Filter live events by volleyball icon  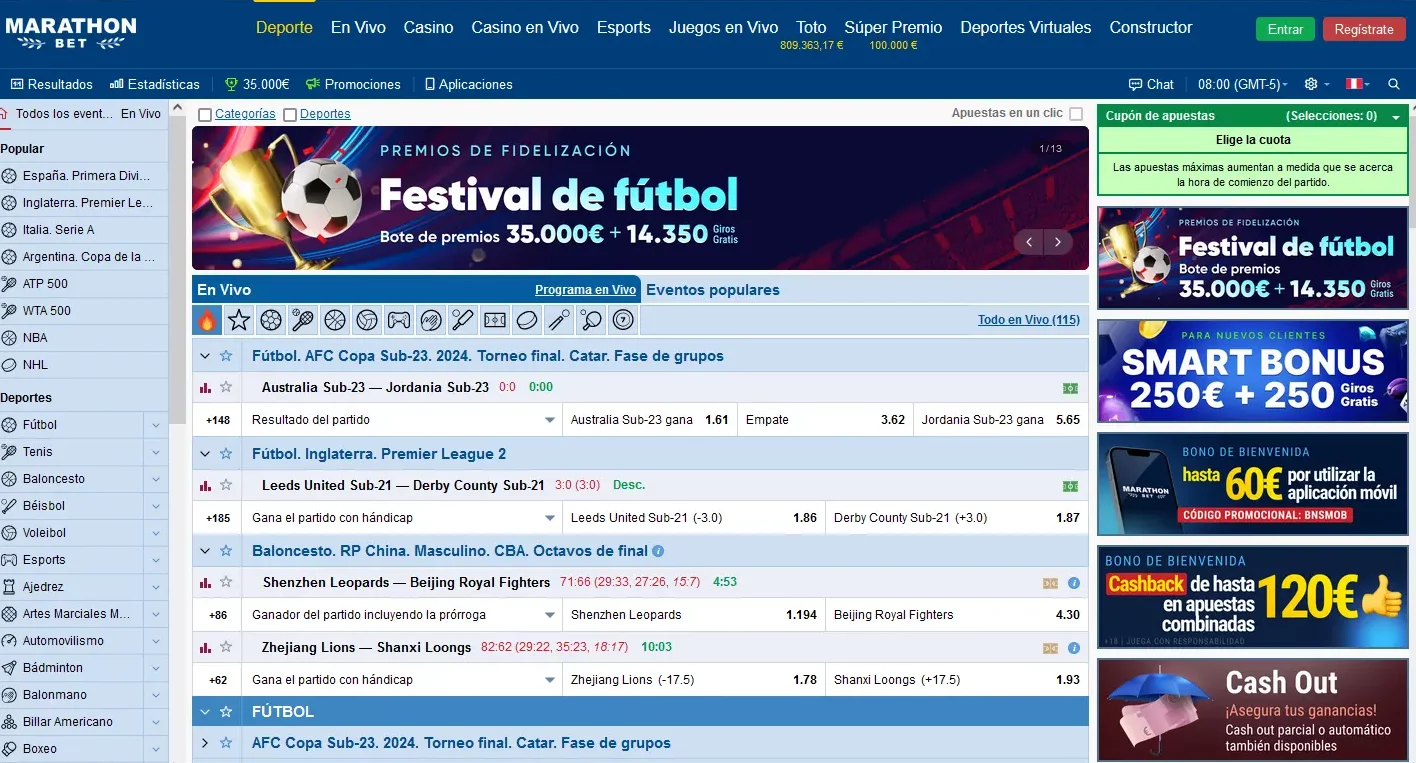pos(367,320)
